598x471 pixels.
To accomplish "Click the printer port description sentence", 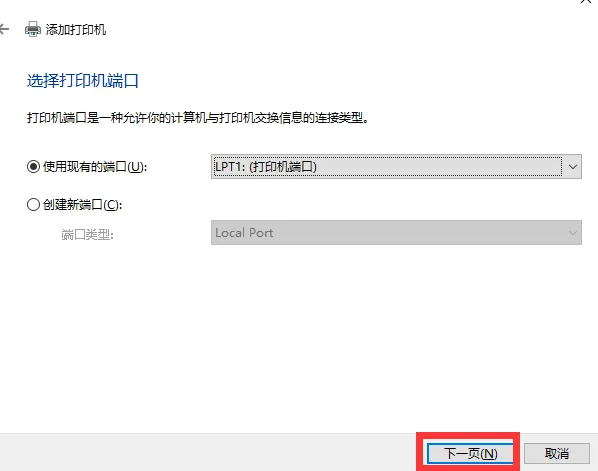I will (x=198, y=118).
